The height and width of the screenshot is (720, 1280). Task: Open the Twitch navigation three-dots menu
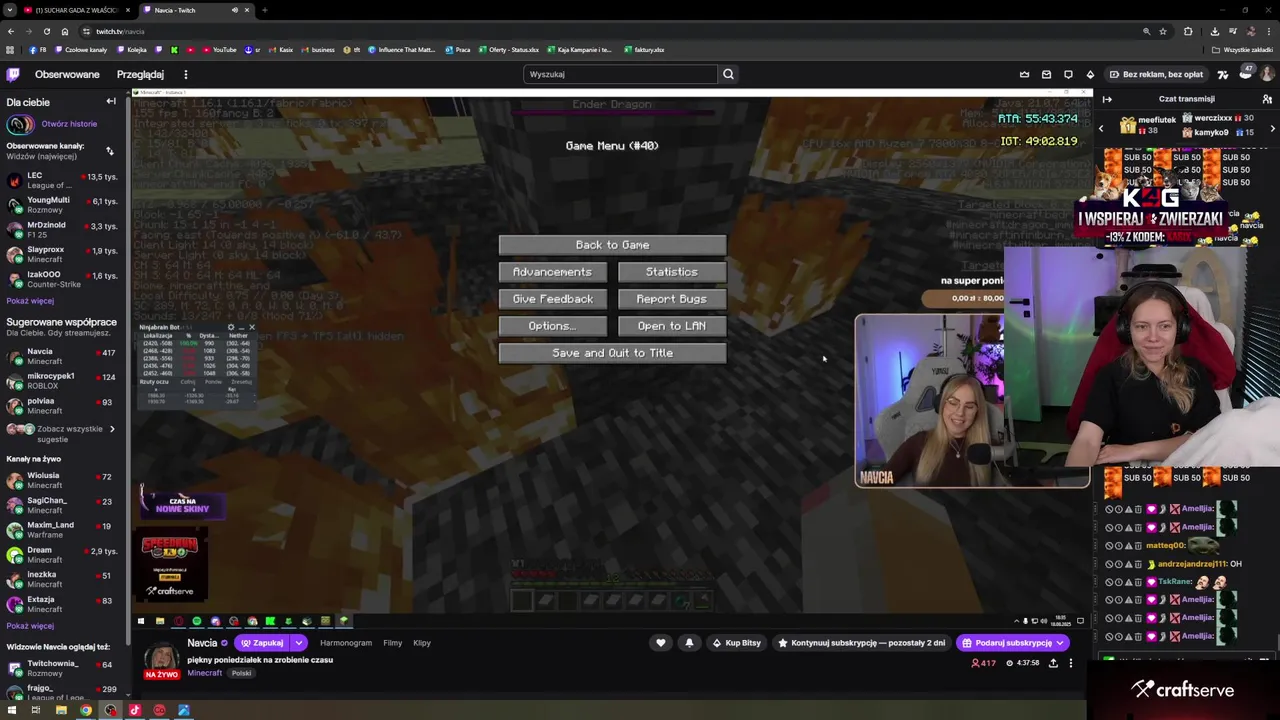(x=185, y=74)
